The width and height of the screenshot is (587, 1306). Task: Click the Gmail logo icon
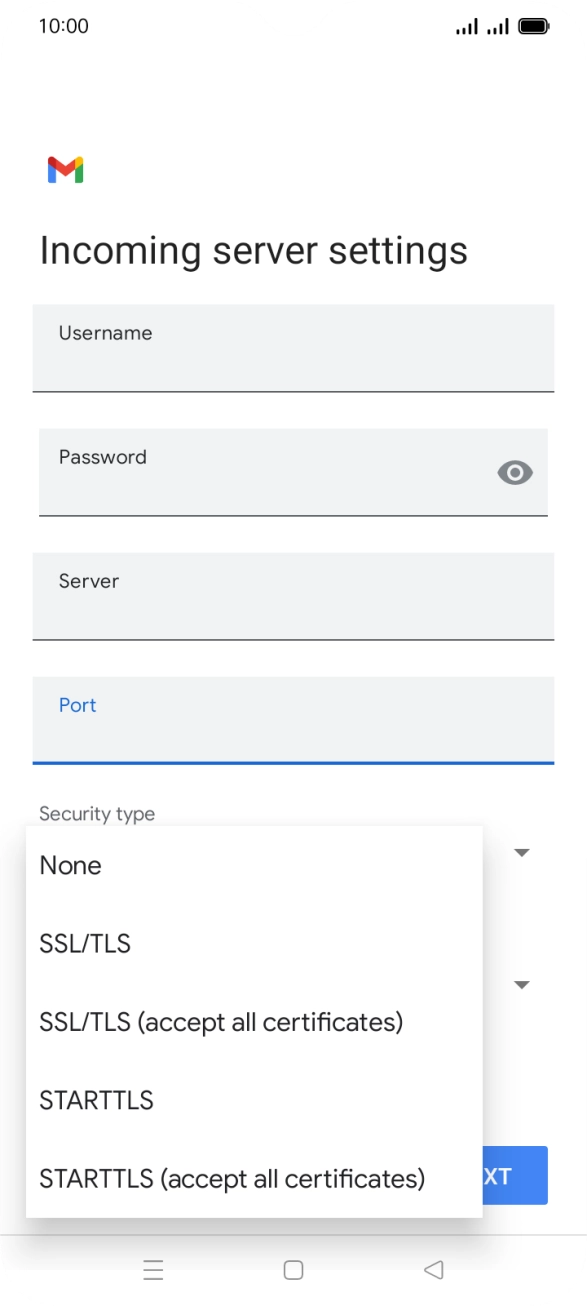coord(65,170)
